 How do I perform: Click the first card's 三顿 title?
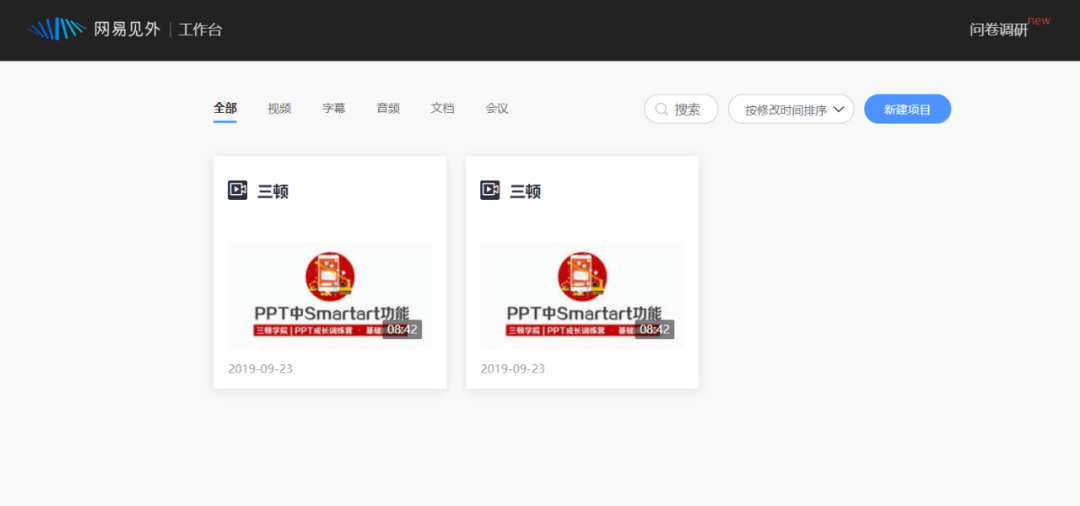pyautogui.click(x=273, y=191)
